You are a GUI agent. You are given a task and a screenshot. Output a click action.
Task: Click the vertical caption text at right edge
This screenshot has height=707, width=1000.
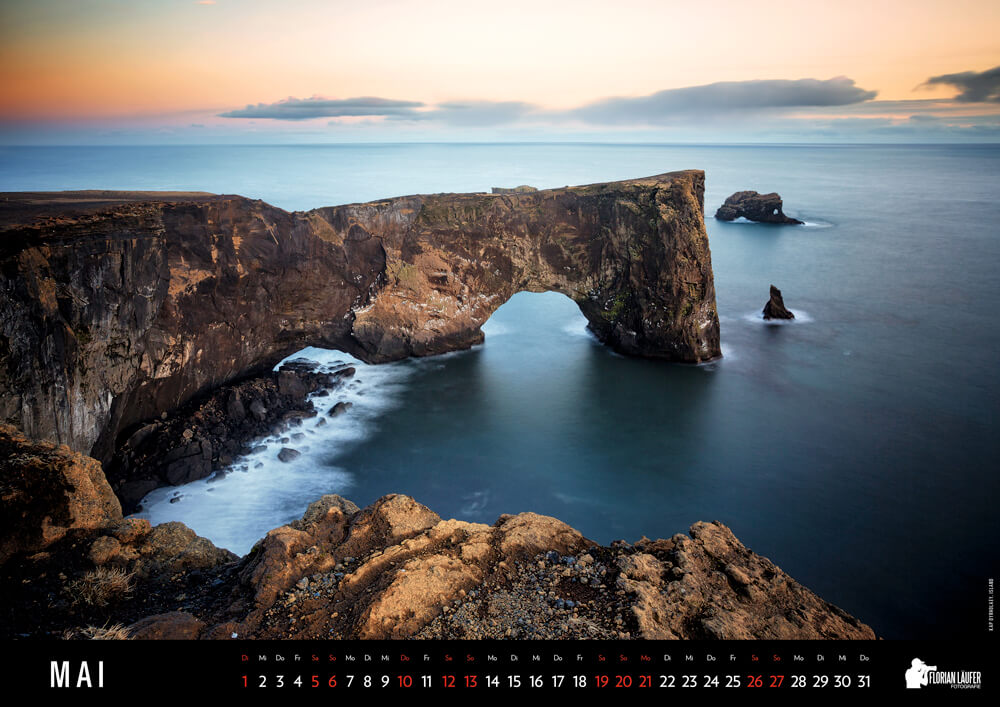tap(990, 604)
